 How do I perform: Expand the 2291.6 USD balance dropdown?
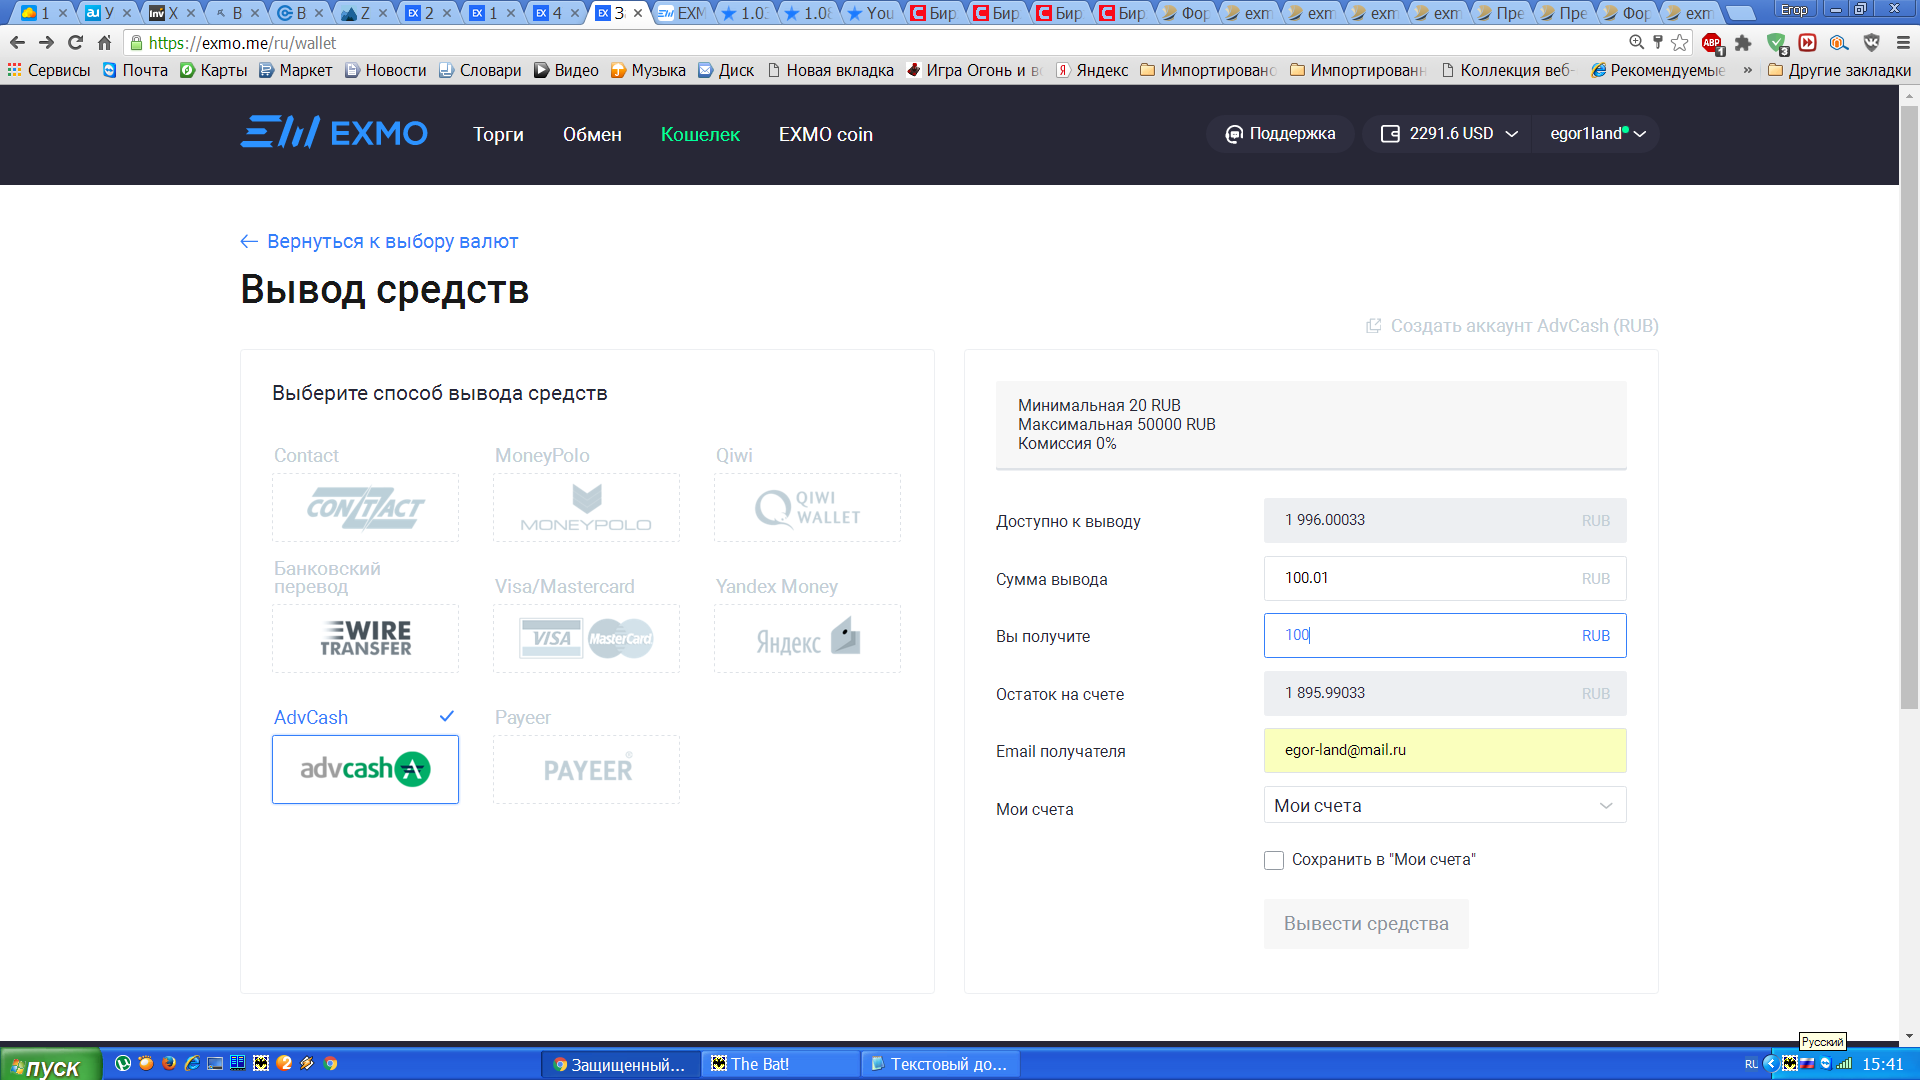click(x=1449, y=134)
